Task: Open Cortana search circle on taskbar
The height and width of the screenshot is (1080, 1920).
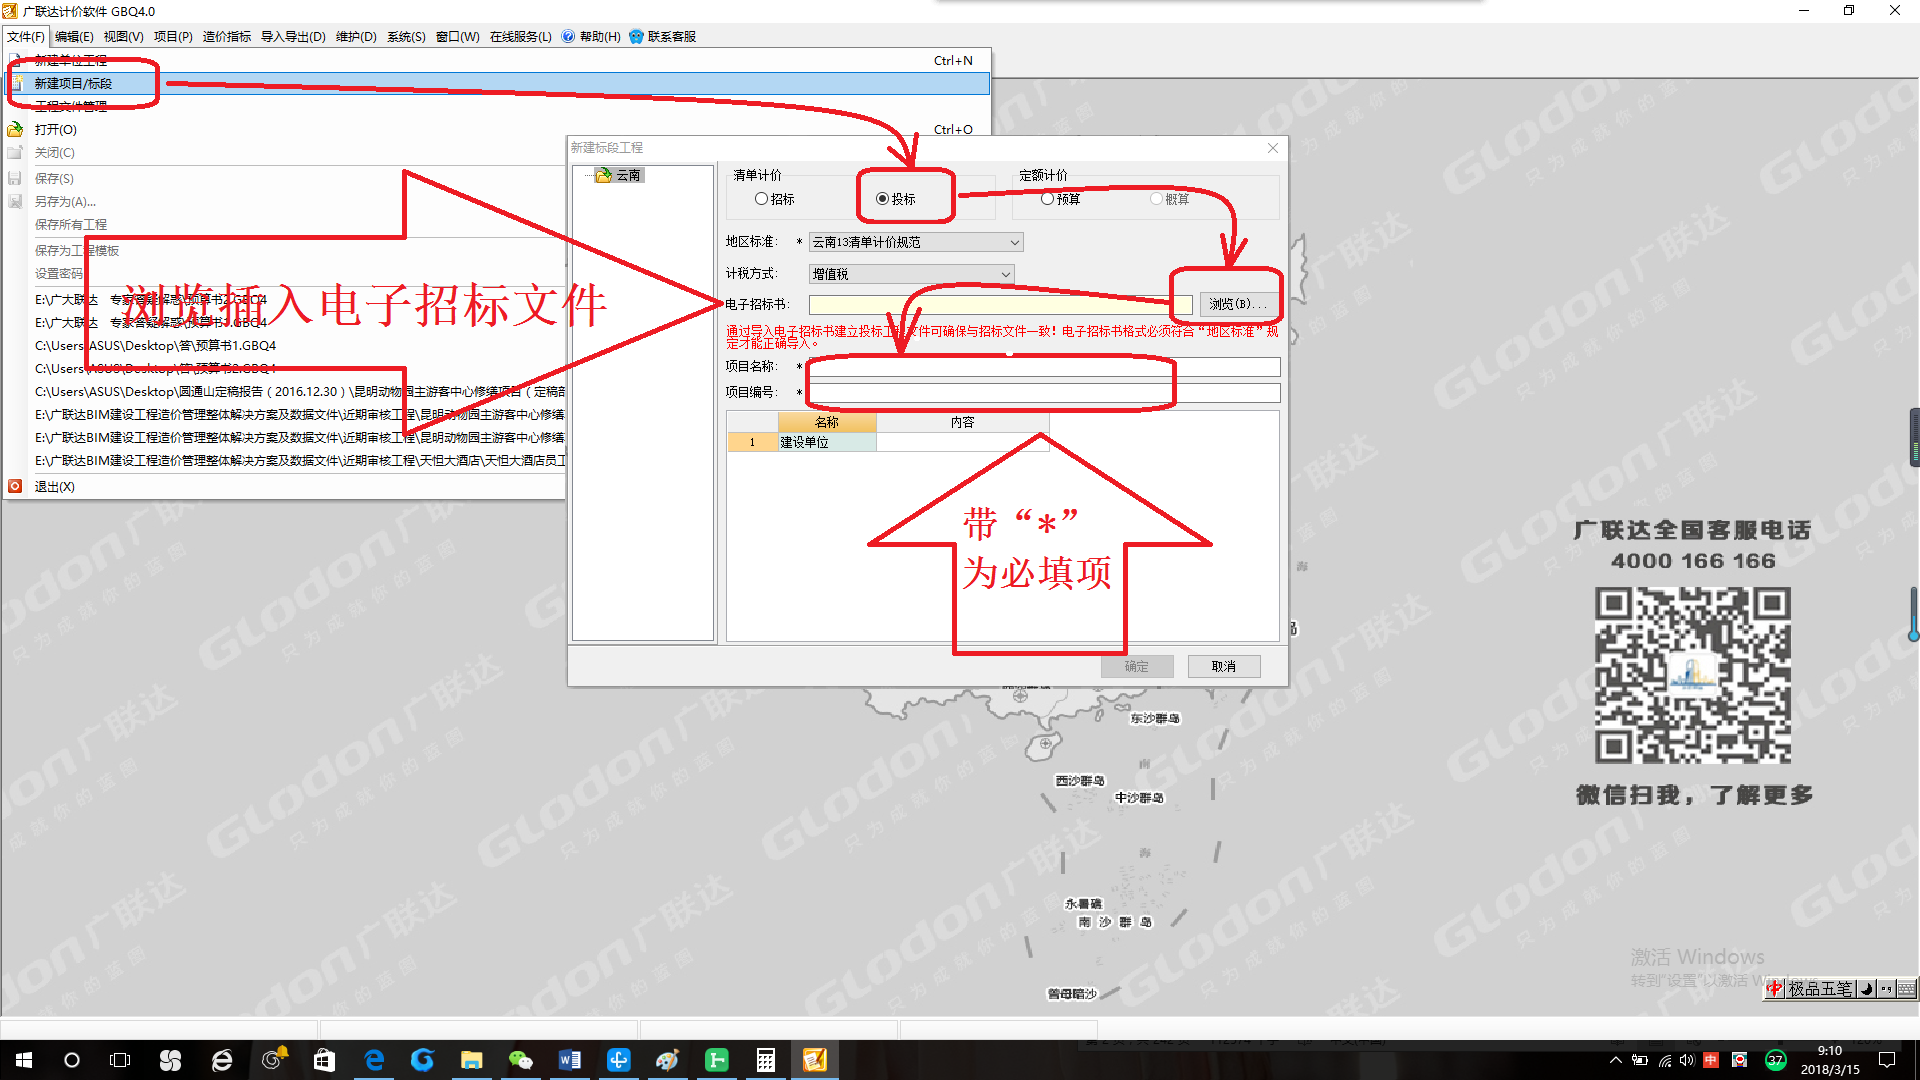Action: click(72, 1060)
